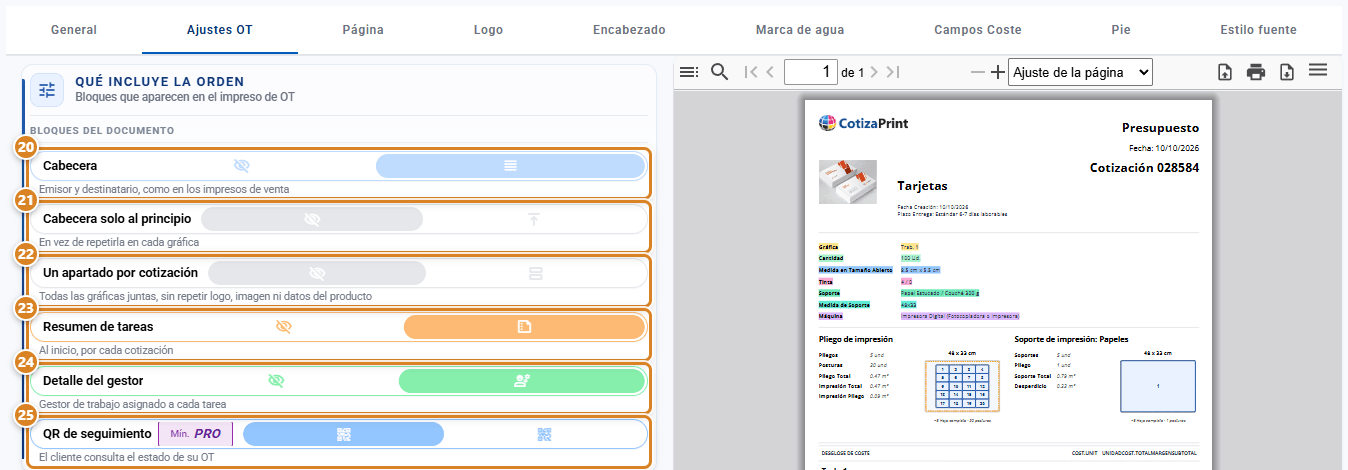Screen dimensions: 1348x470
Task: Click the page number input field
Action: [x=811, y=72]
